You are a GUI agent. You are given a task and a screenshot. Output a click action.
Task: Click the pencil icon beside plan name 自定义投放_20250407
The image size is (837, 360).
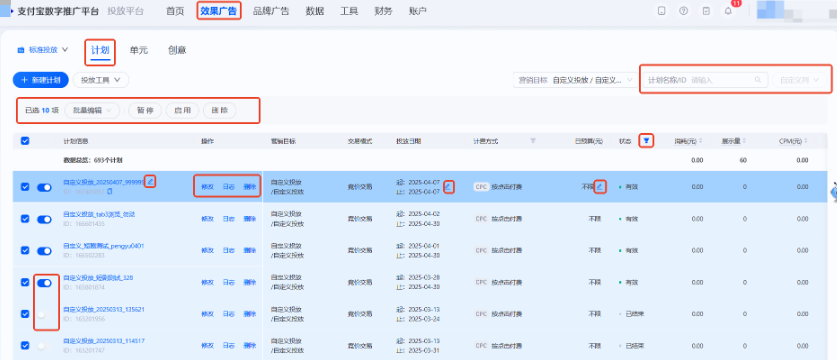point(151,182)
